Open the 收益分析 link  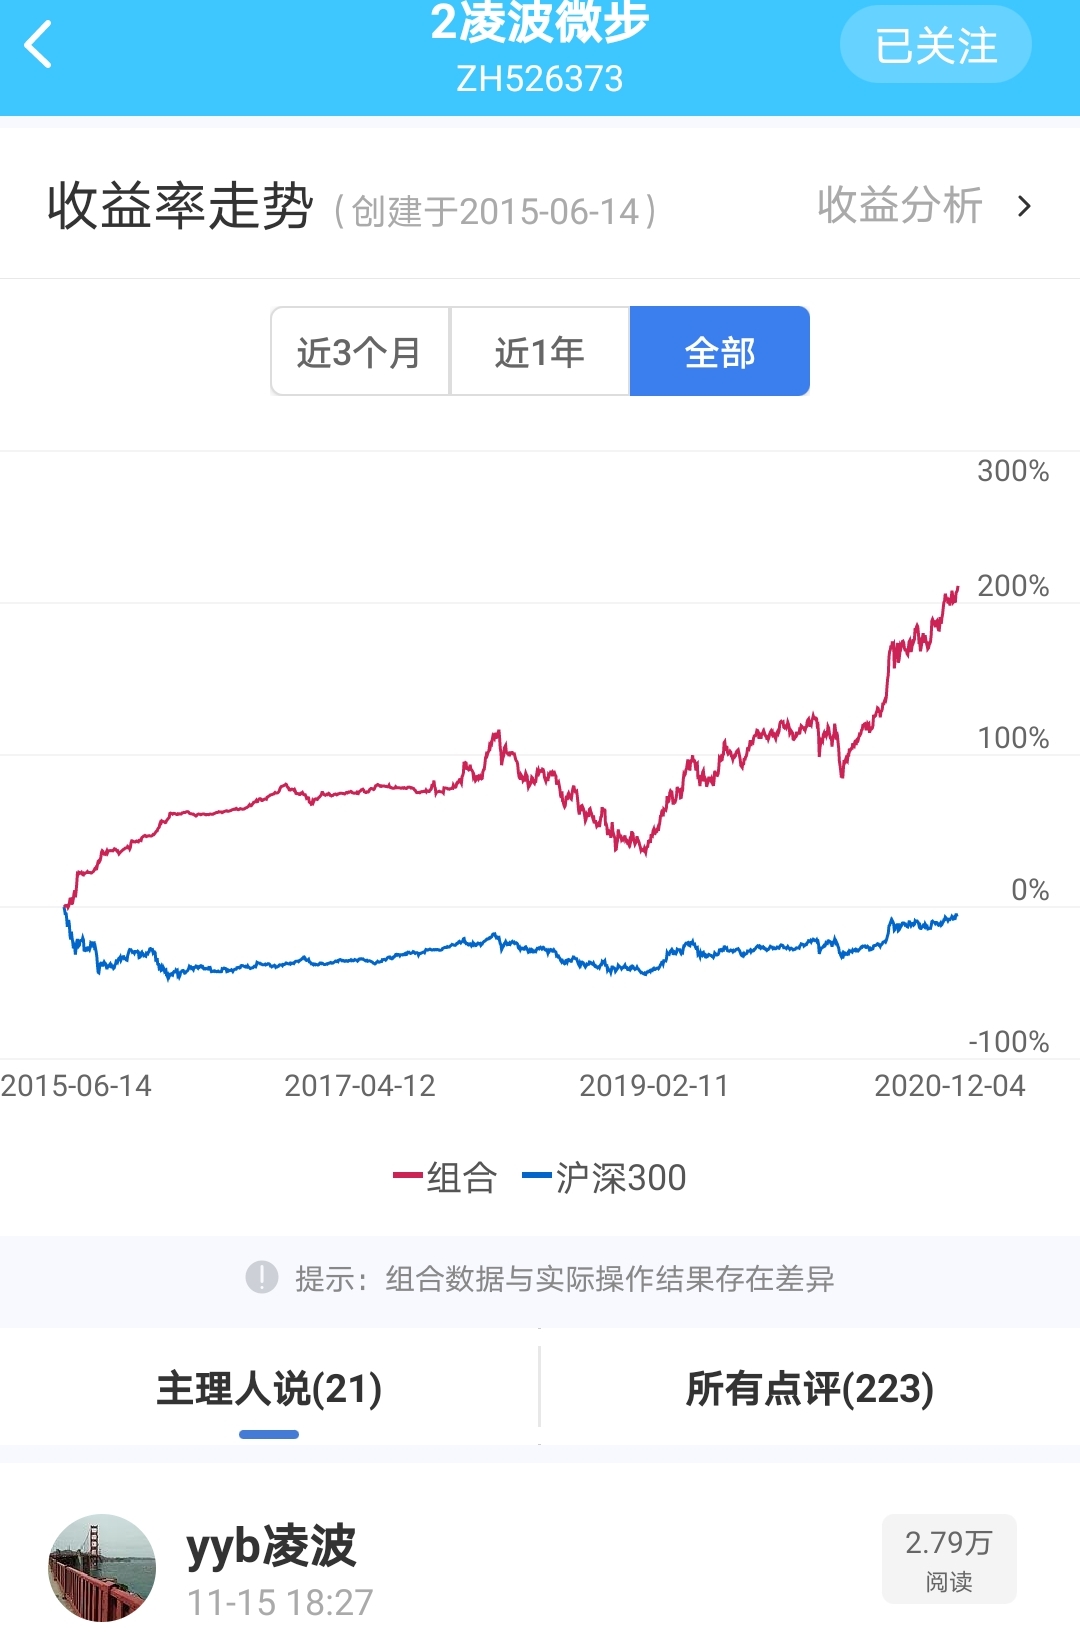tap(900, 206)
